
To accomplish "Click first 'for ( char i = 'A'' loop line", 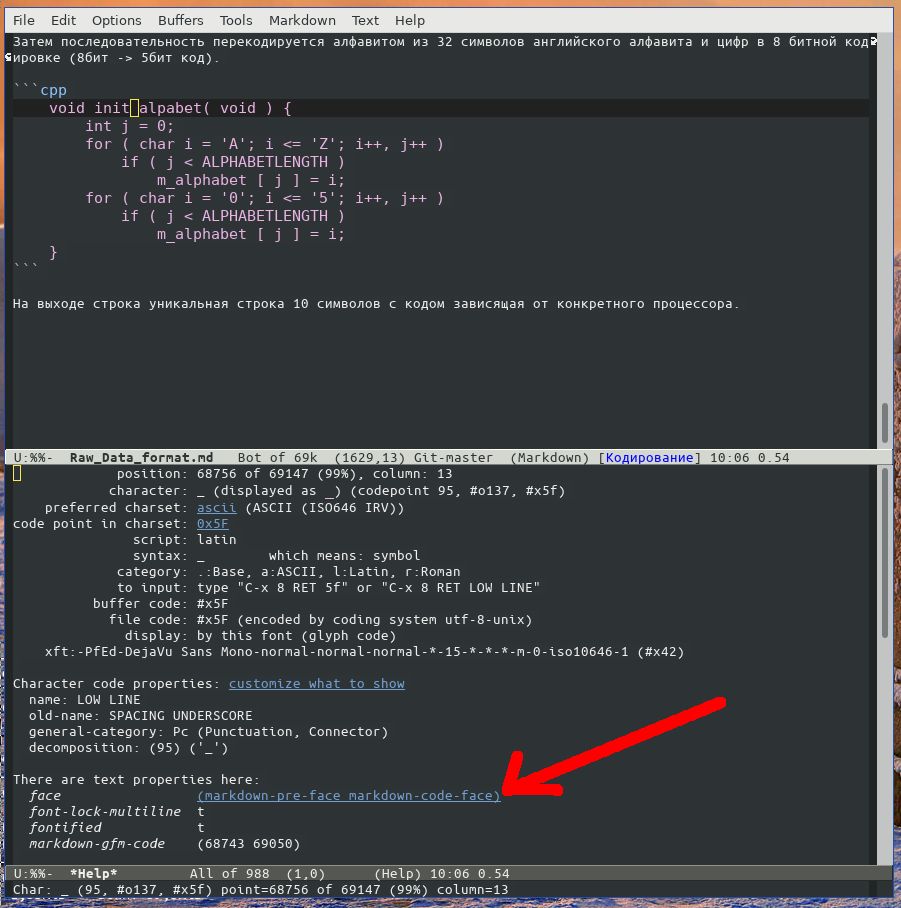I will coord(265,144).
